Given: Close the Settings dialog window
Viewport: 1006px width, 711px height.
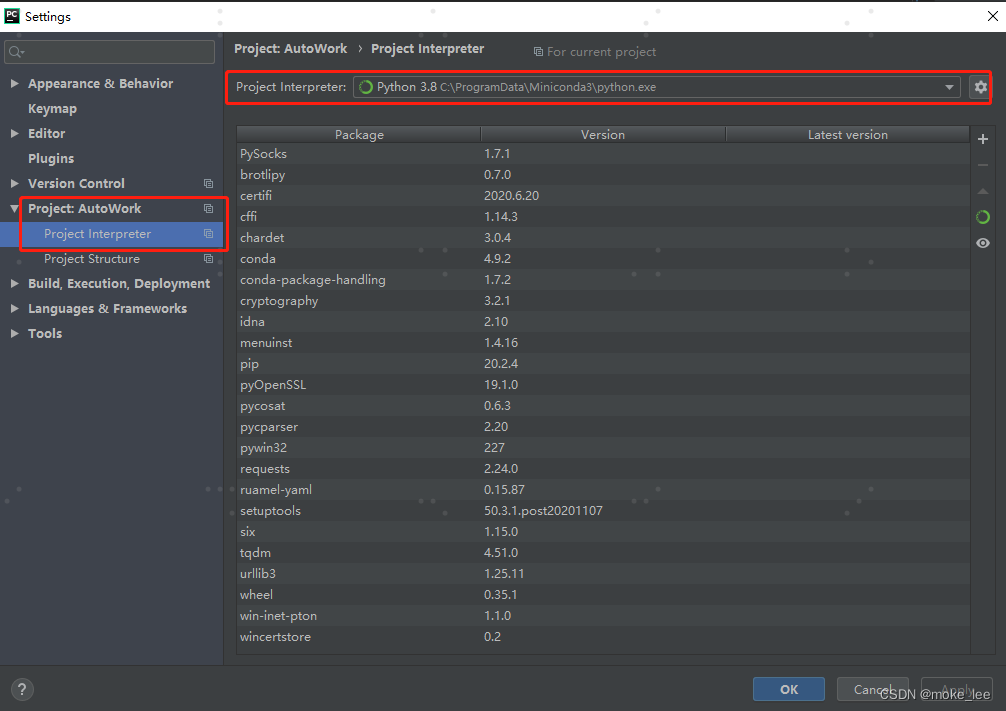Looking at the screenshot, I should [x=993, y=16].
